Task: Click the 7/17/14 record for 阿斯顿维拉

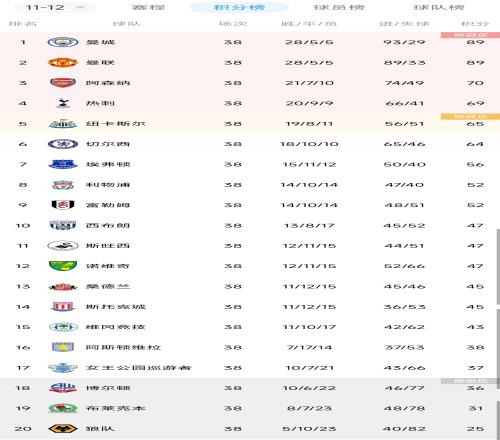Action: pos(309,347)
